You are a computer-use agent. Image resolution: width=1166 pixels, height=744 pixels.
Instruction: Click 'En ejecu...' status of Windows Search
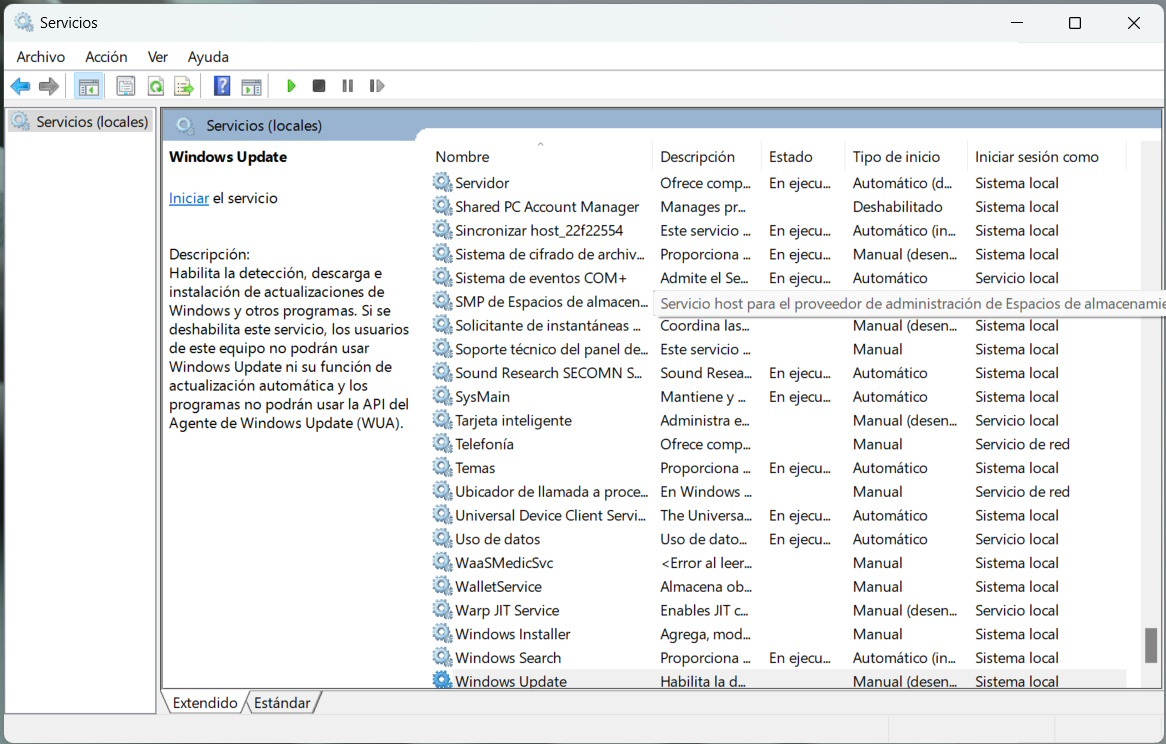[x=799, y=658]
